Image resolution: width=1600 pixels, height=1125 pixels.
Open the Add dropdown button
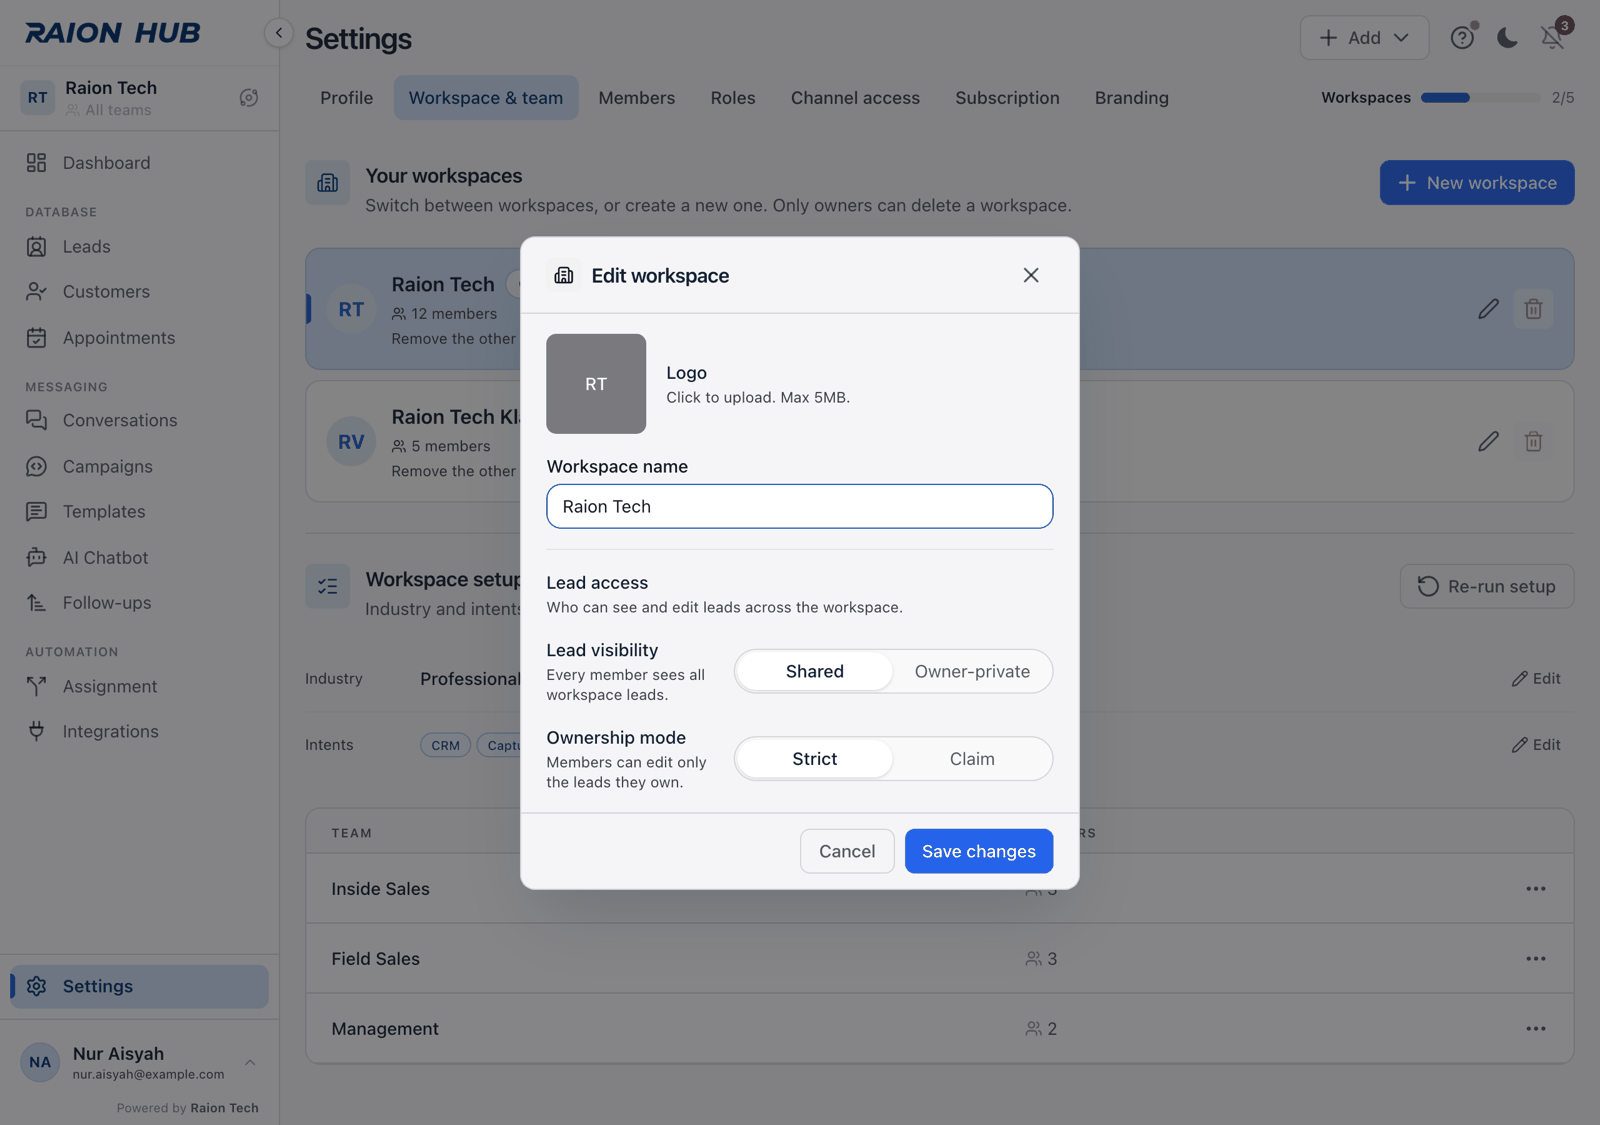[x=1364, y=38]
